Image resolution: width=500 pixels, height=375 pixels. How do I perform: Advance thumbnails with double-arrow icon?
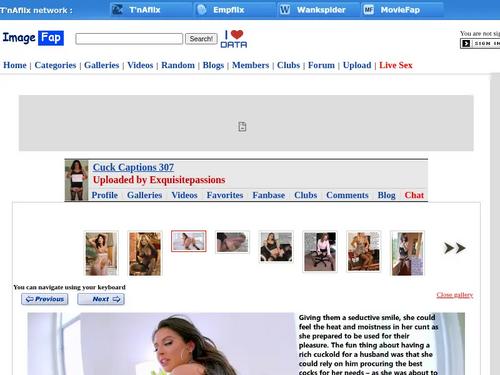(455, 248)
